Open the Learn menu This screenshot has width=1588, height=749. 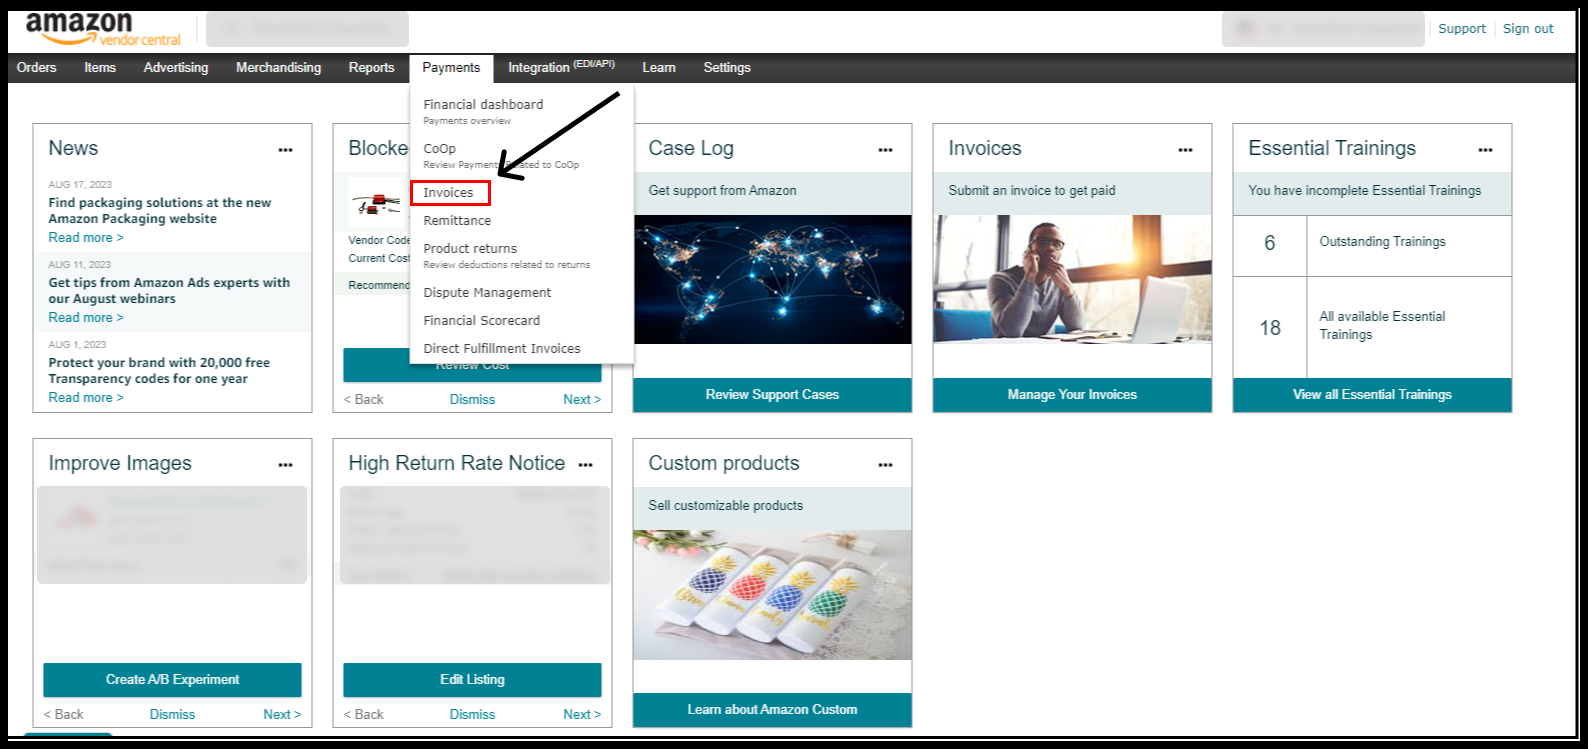[659, 68]
